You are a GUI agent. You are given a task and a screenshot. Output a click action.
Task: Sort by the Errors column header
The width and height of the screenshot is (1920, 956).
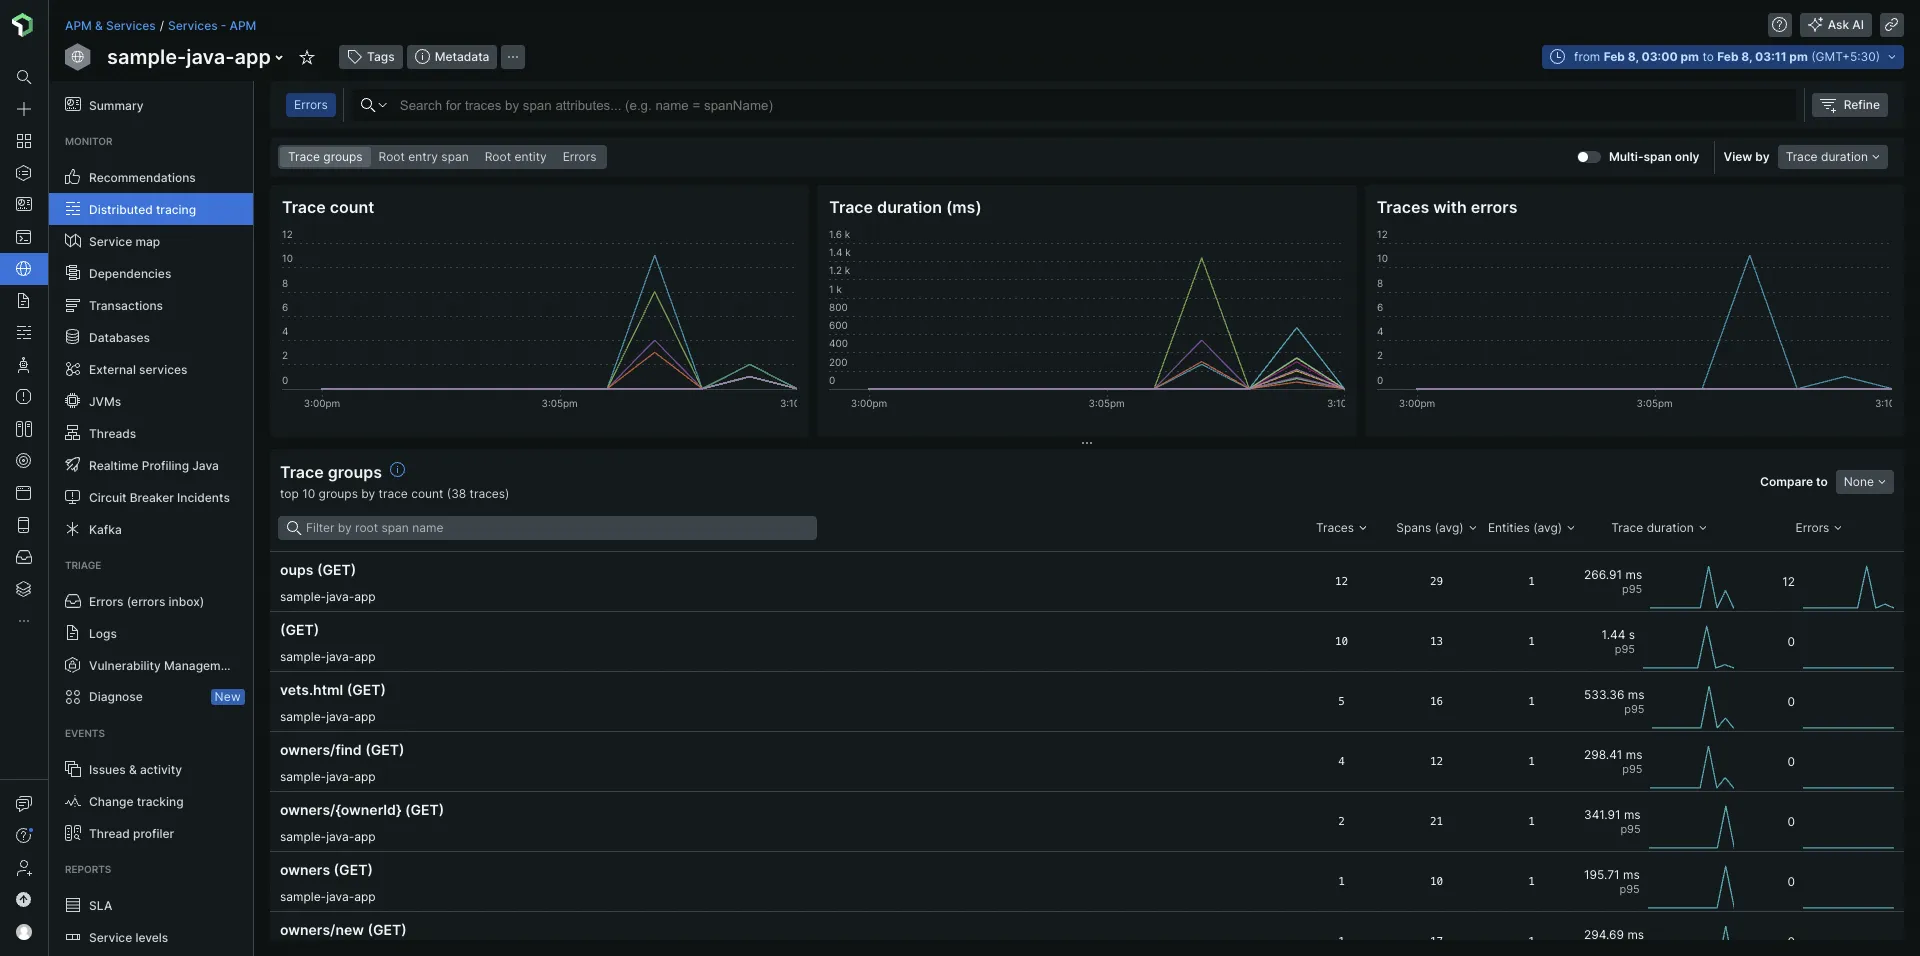(1818, 528)
